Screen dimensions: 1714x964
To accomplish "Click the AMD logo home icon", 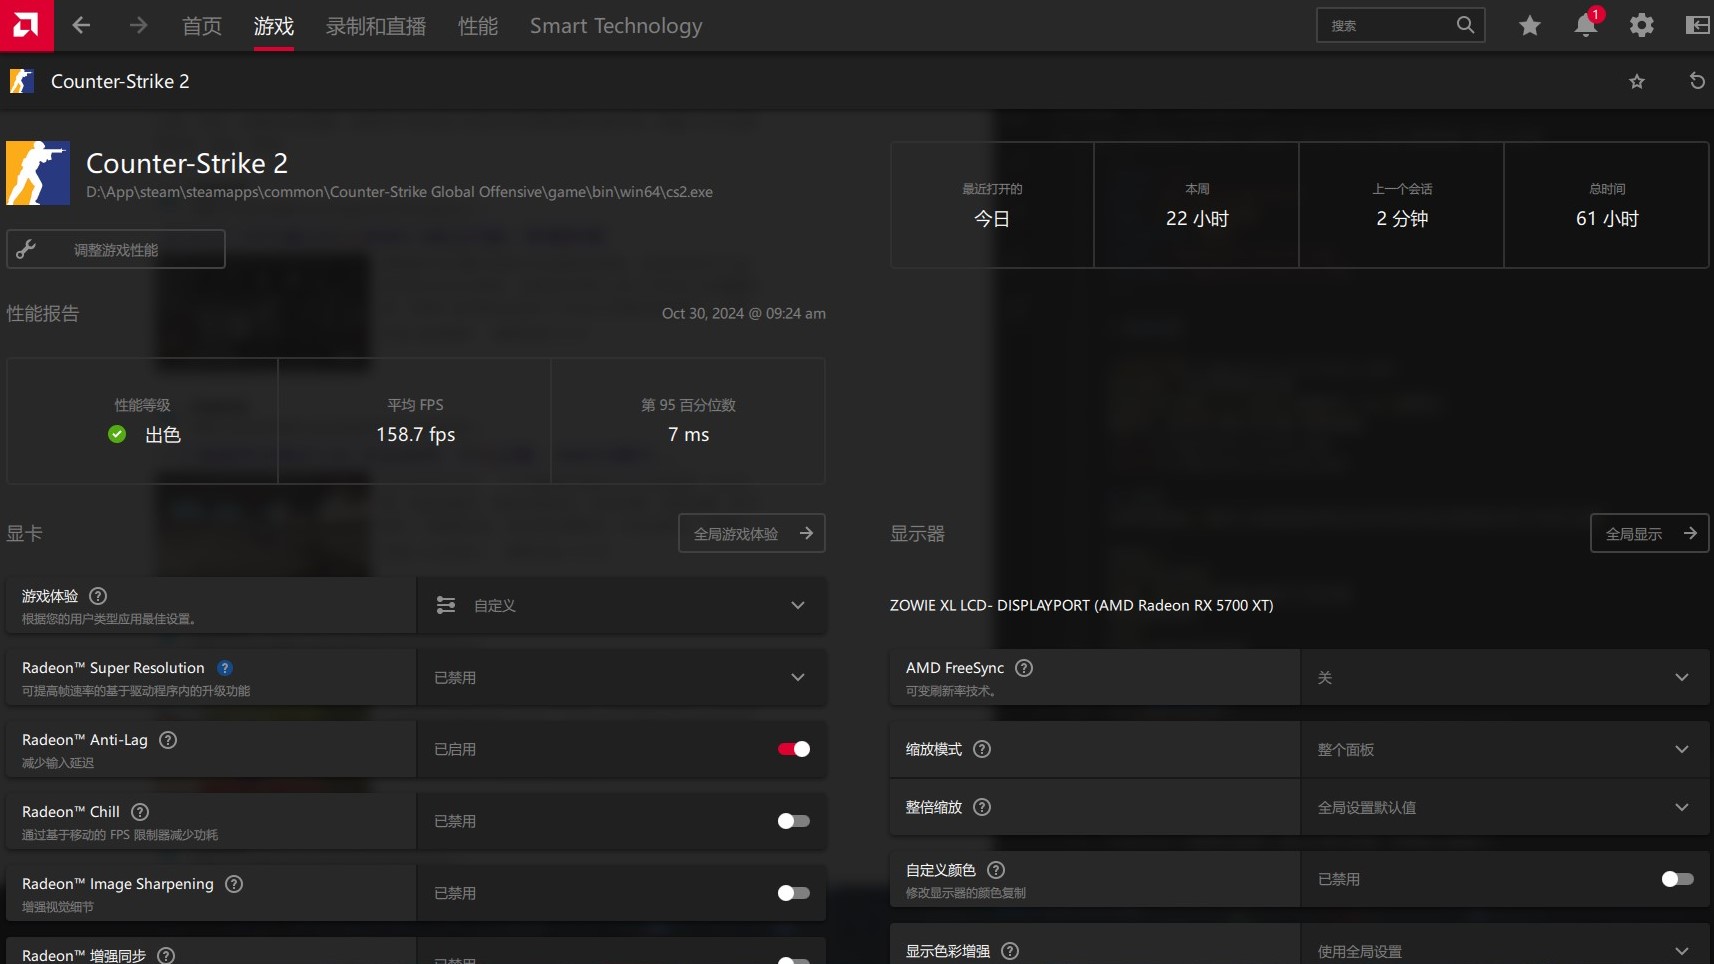I will (26, 25).
